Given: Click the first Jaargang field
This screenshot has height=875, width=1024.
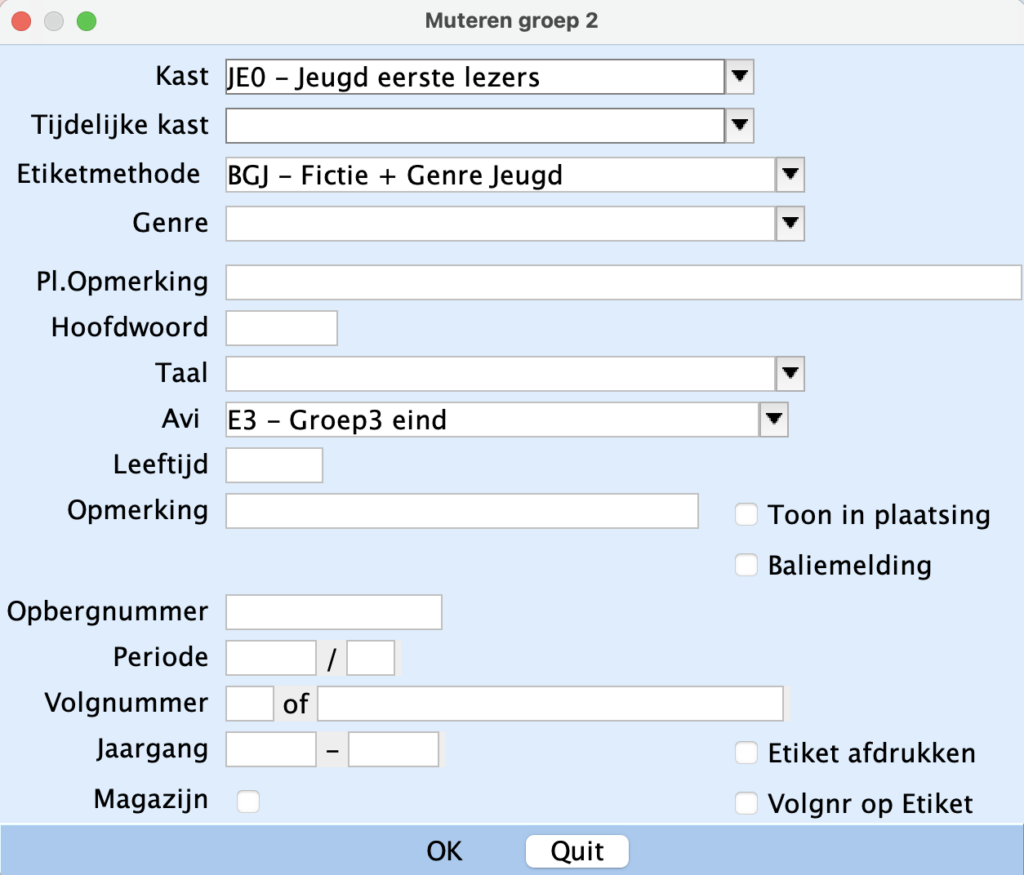Looking at the screenshot, I should pyautogui.click(x=271, y=749).
